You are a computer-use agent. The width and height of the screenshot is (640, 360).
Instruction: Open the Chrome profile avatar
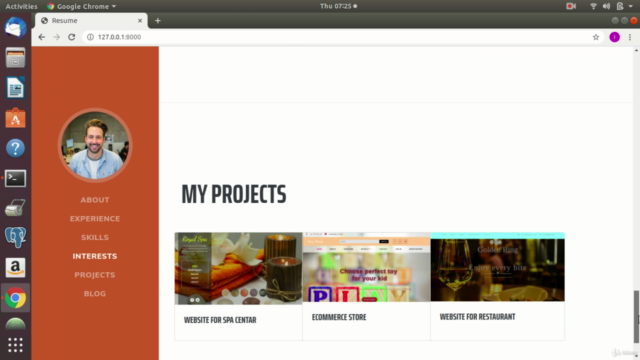pos(615,37)
